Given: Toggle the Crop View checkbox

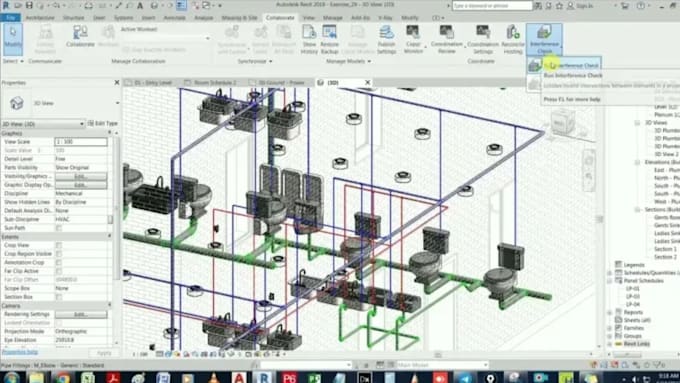Looking at the screenshot, I should (59, 246).
